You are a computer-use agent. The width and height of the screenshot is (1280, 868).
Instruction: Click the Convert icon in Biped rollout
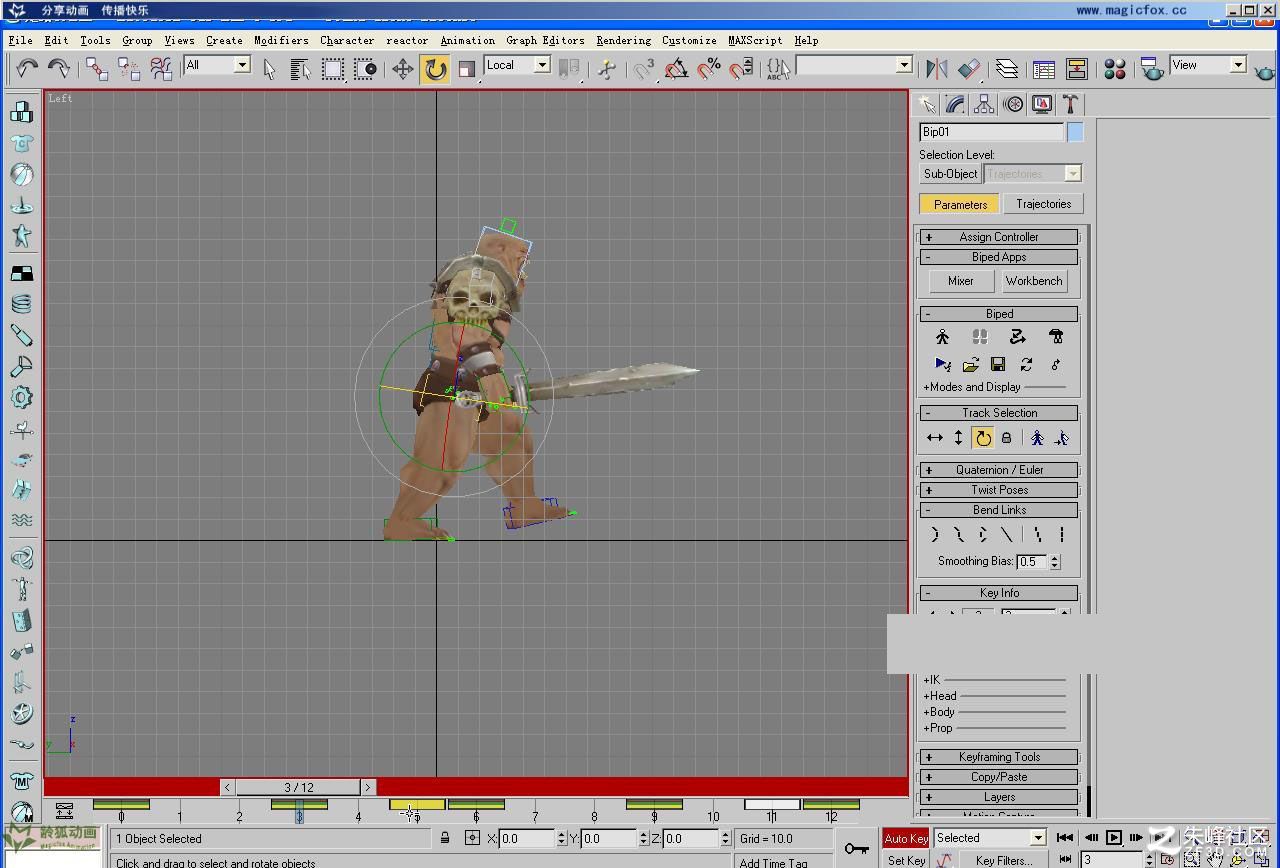click(1026, 364)
